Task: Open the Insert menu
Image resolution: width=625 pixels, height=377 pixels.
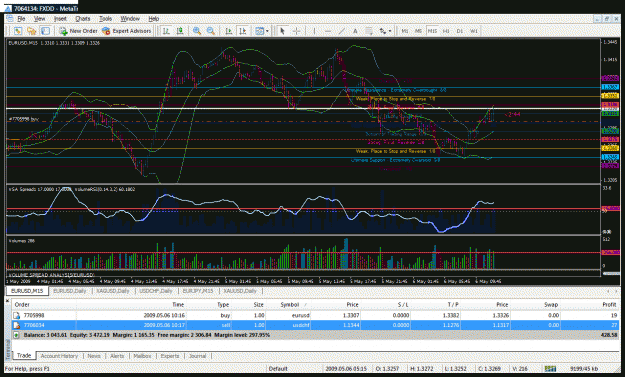Action: [x=60, y=18]
